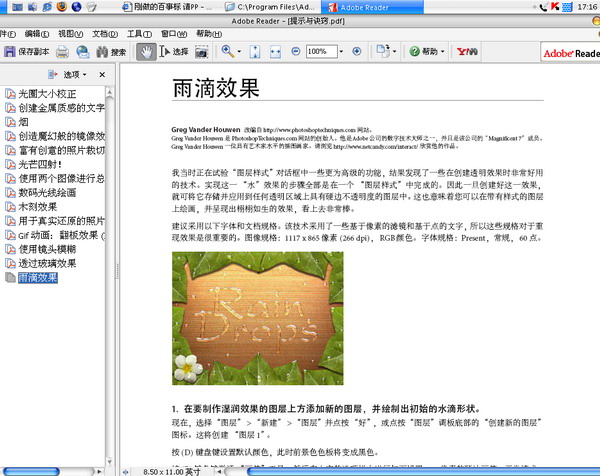The height and width of the screenshot is (476, 600).
Task: Click the zoom in plus button
Action: click(357, 51)
